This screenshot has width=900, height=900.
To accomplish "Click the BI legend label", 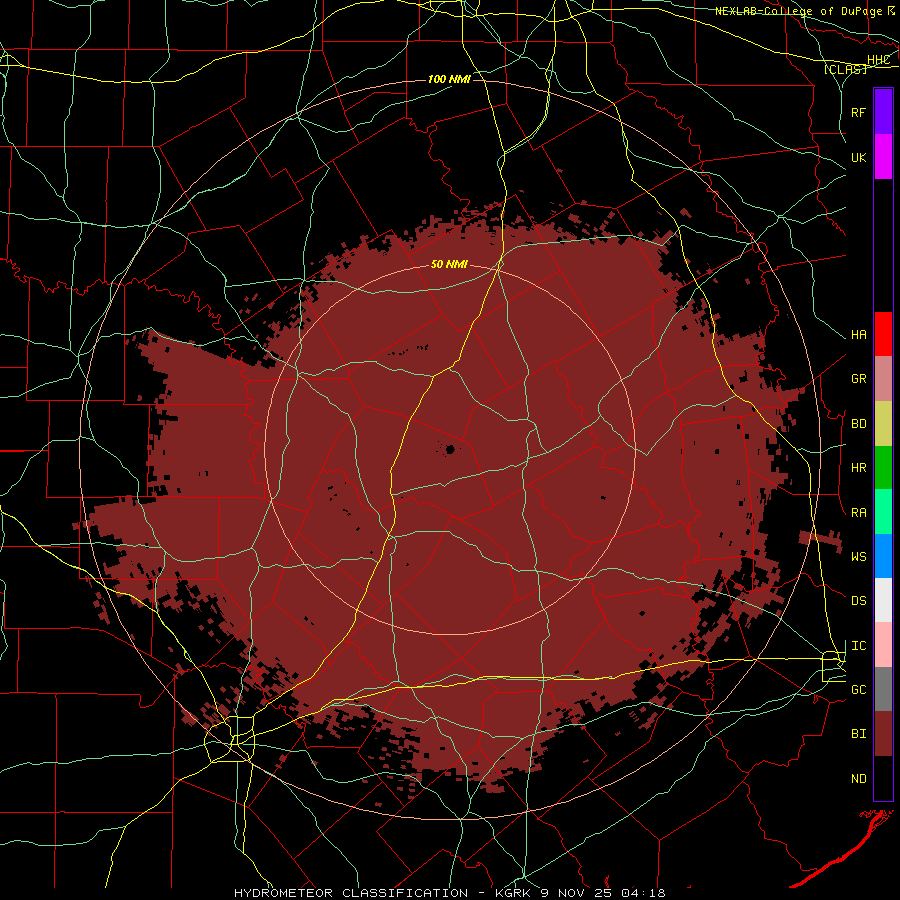I will [858, 734].
